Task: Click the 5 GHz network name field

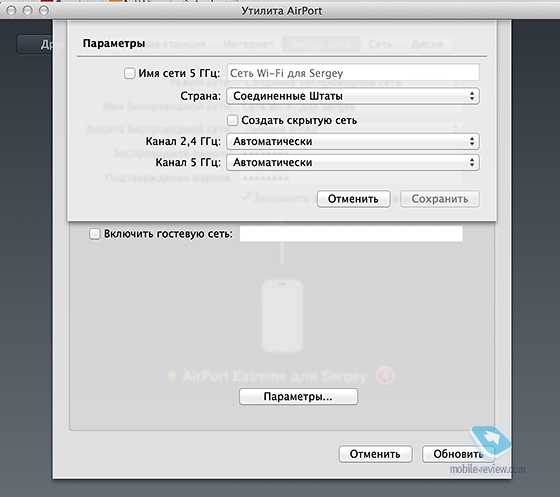Action: point(353,73)
